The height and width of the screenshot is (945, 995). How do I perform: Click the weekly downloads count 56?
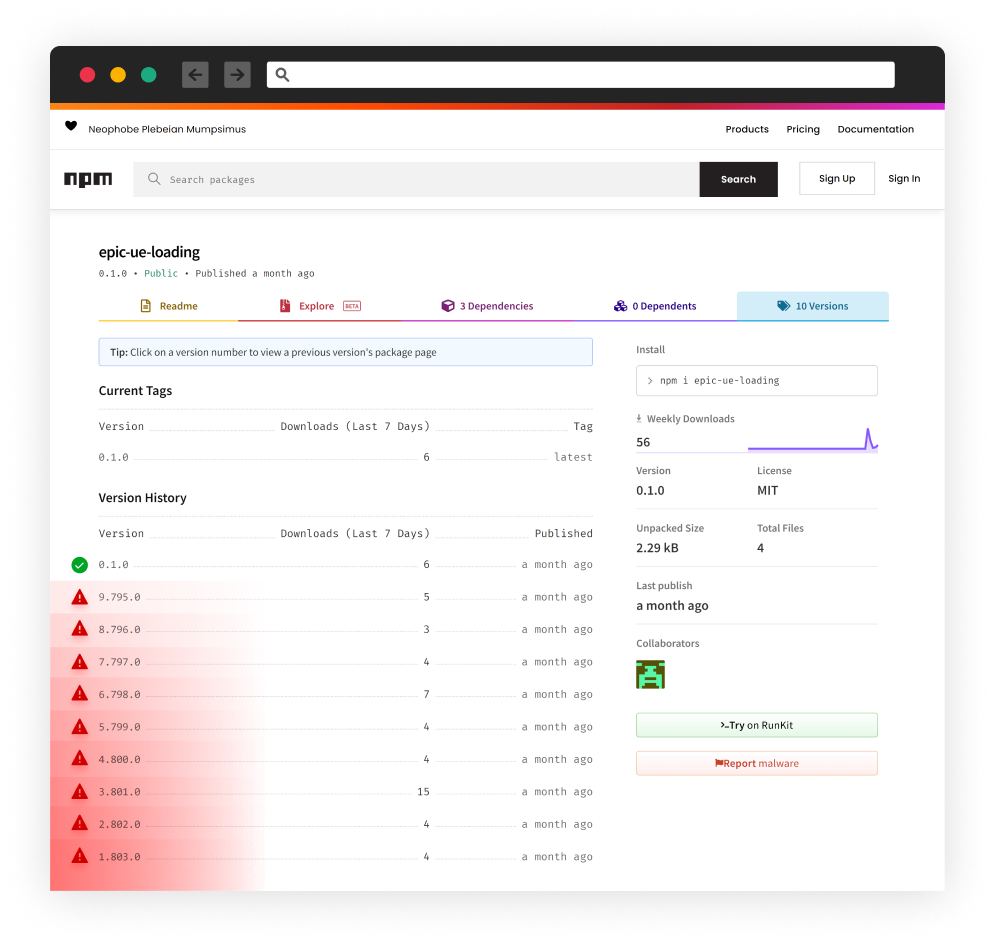click(x=643, y=442)
